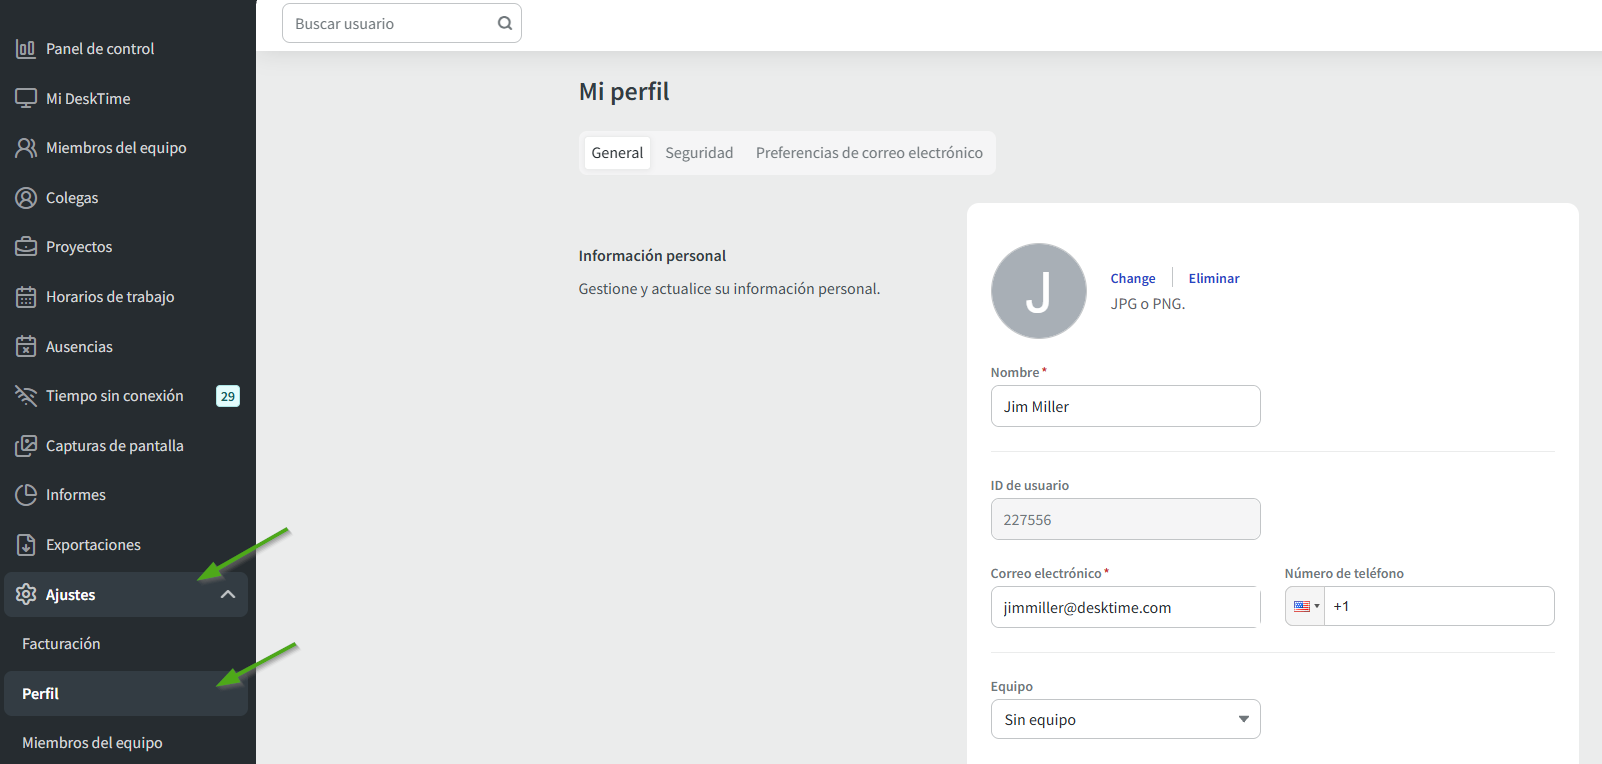The width and height of the screenshot is (1602, 764).
Task: Click the Change photo link
Action: (1132, 278)
